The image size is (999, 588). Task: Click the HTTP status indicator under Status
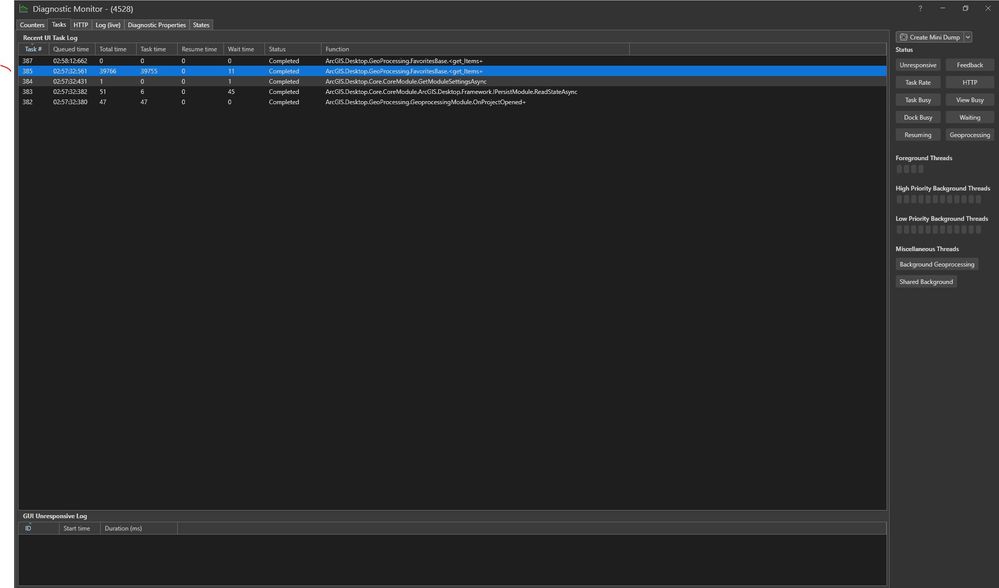pos(970,82)
